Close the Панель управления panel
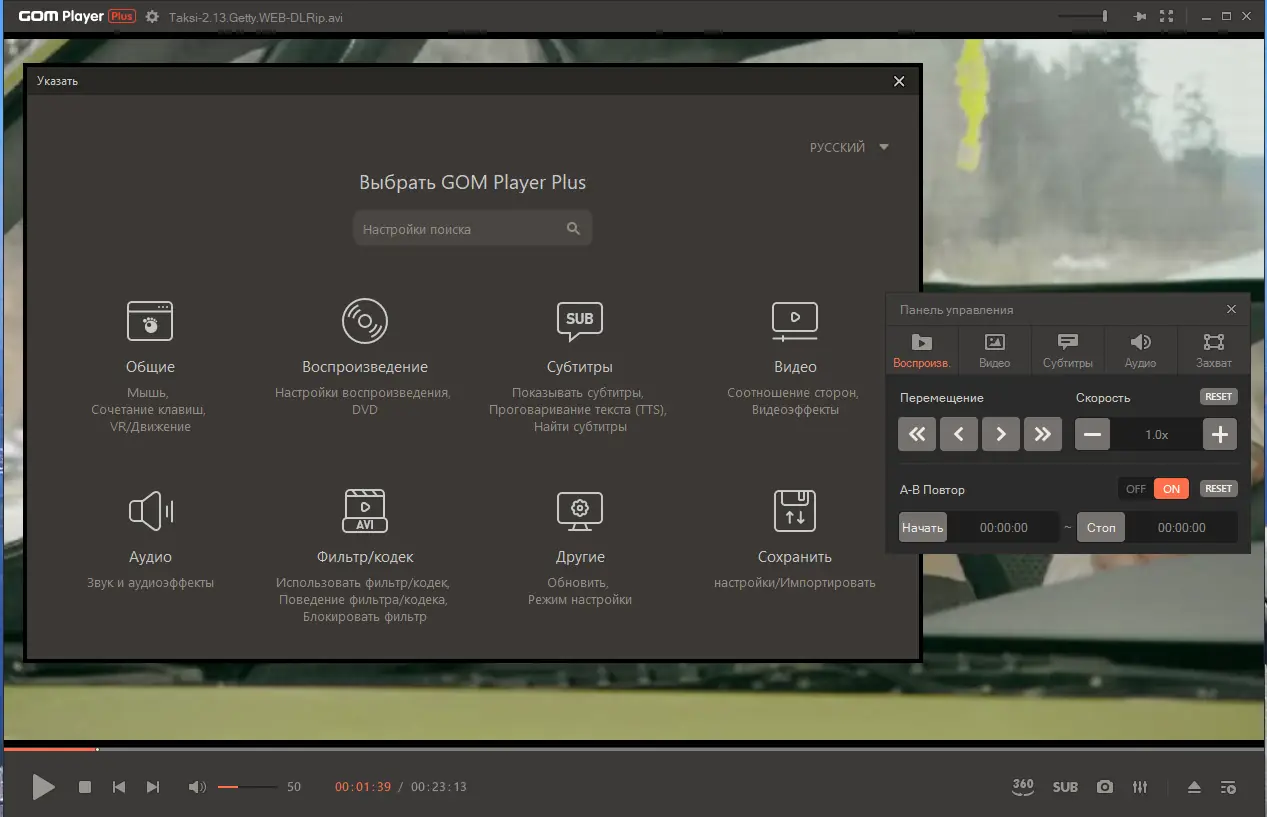1267x817 pixels. (x=1232, y=309)
